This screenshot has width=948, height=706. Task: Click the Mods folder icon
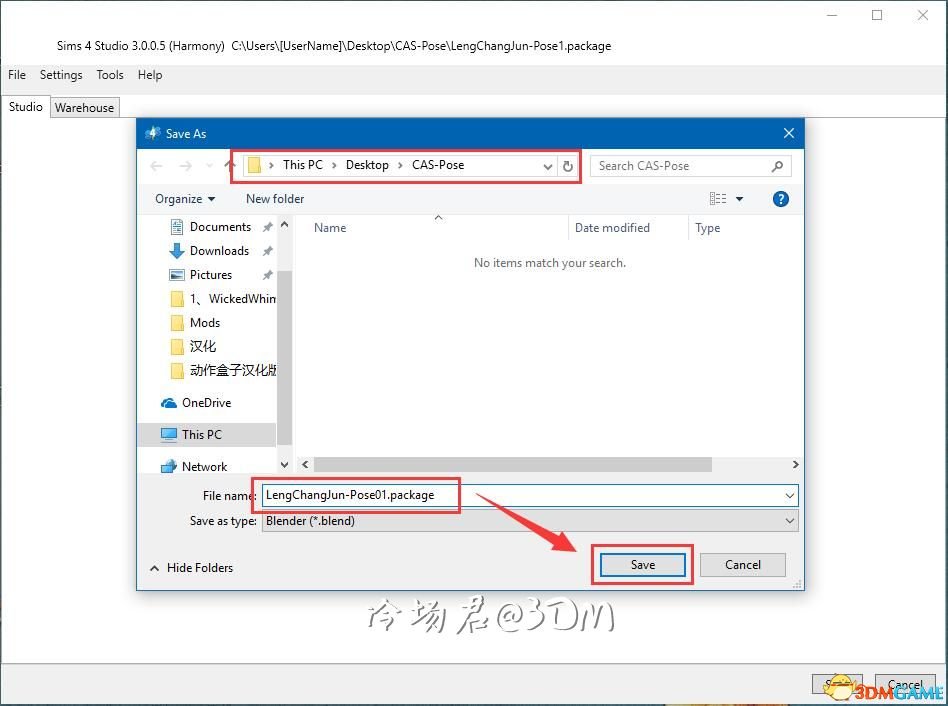pos(177,323)
